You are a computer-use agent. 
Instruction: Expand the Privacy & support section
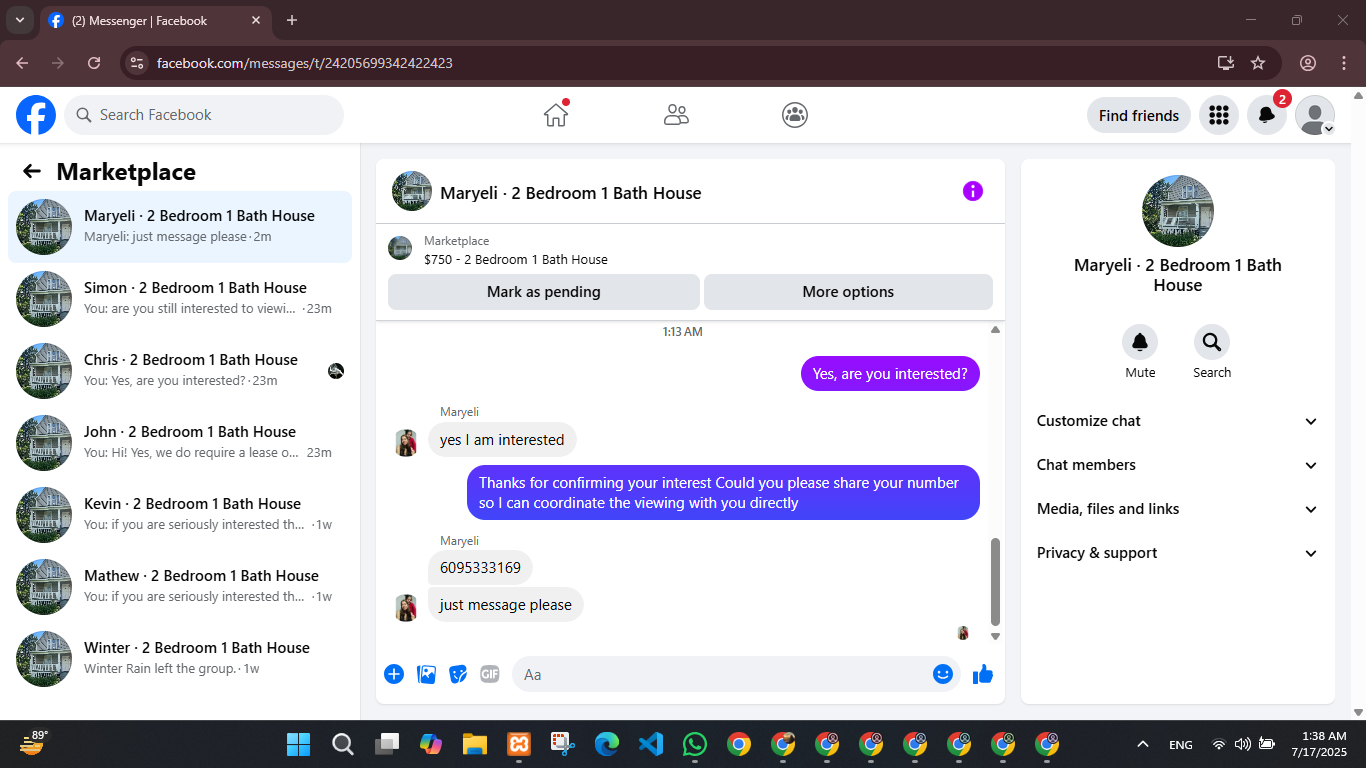(x=1178, y=553)
